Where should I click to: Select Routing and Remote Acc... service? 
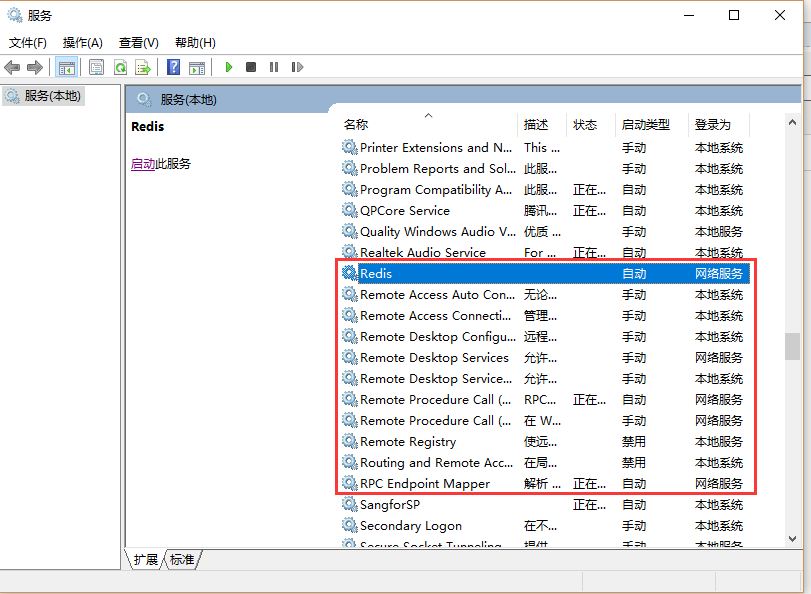pyautogui.click(x=436, y=463)
